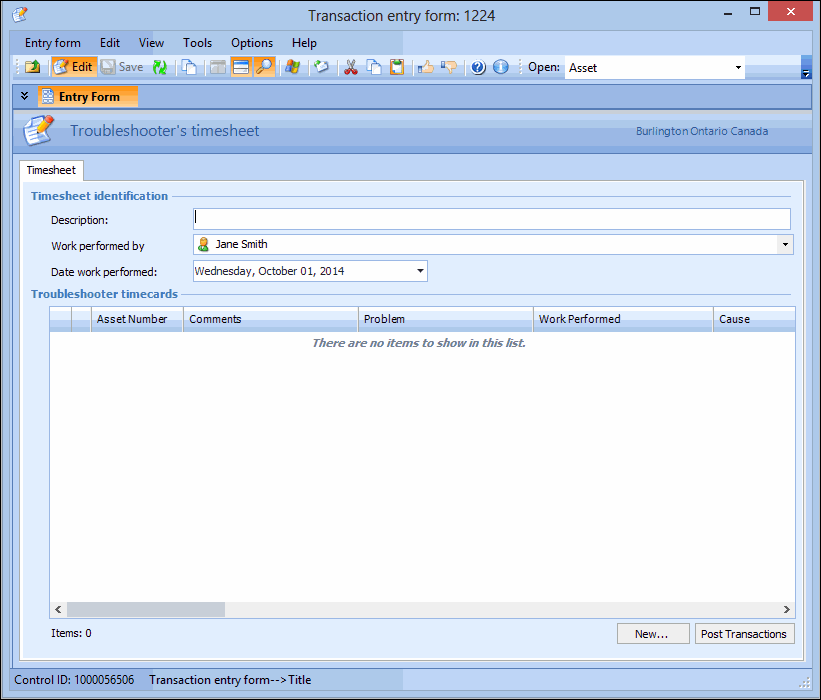The height and width of the screenshot is (700, 821).
Task: Click the green refresh arrows icon
Action: (x=159, y=68)
